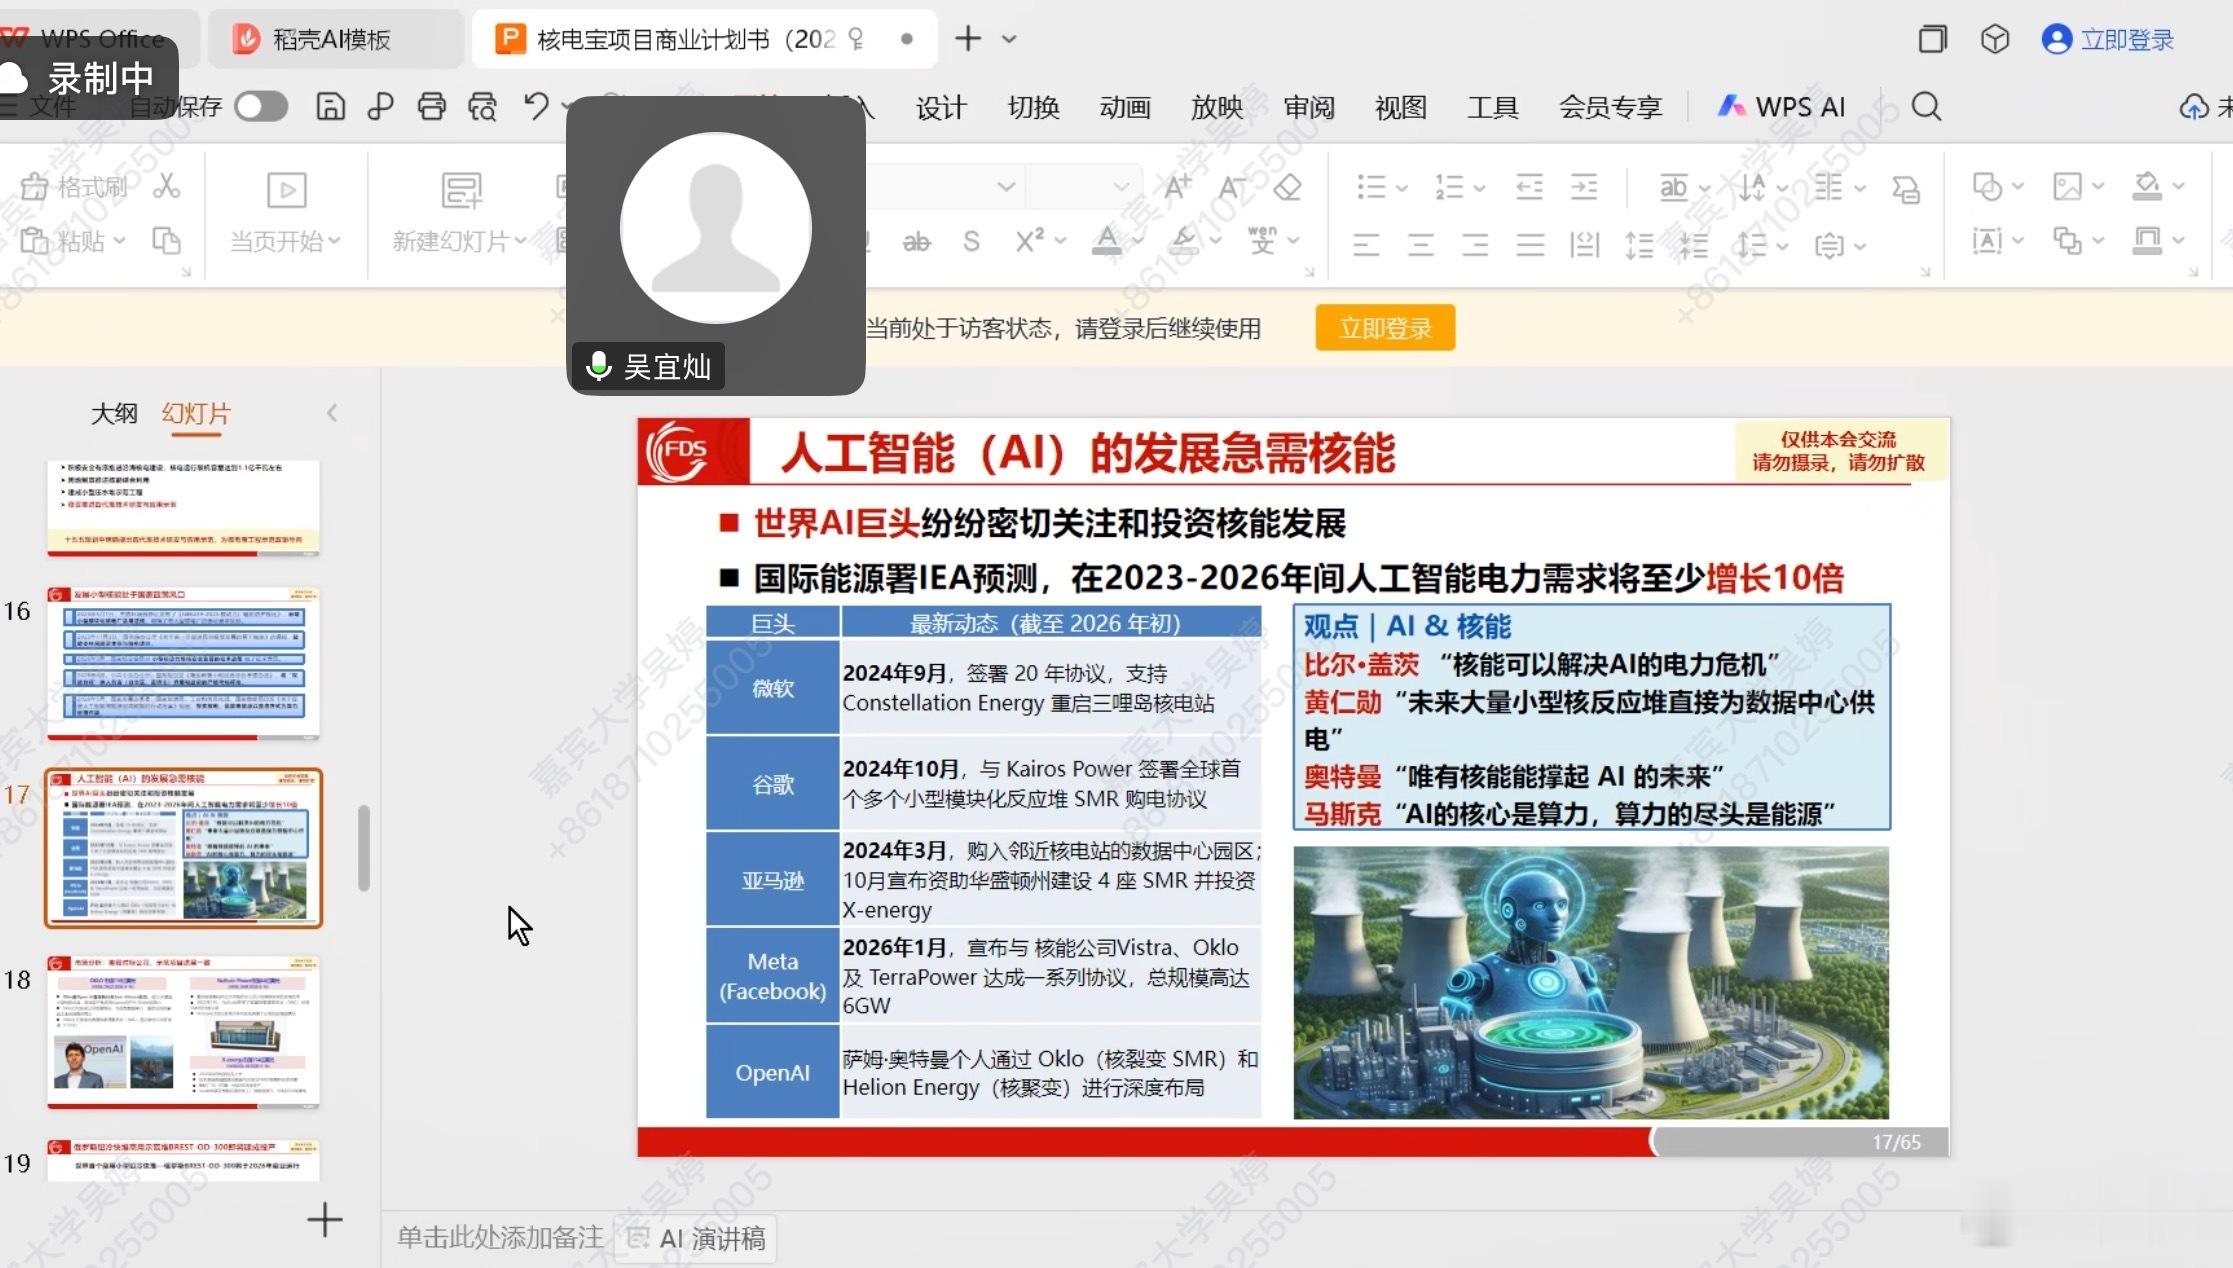Expand the bullet list dropdown arrow

pos(1402,187)
